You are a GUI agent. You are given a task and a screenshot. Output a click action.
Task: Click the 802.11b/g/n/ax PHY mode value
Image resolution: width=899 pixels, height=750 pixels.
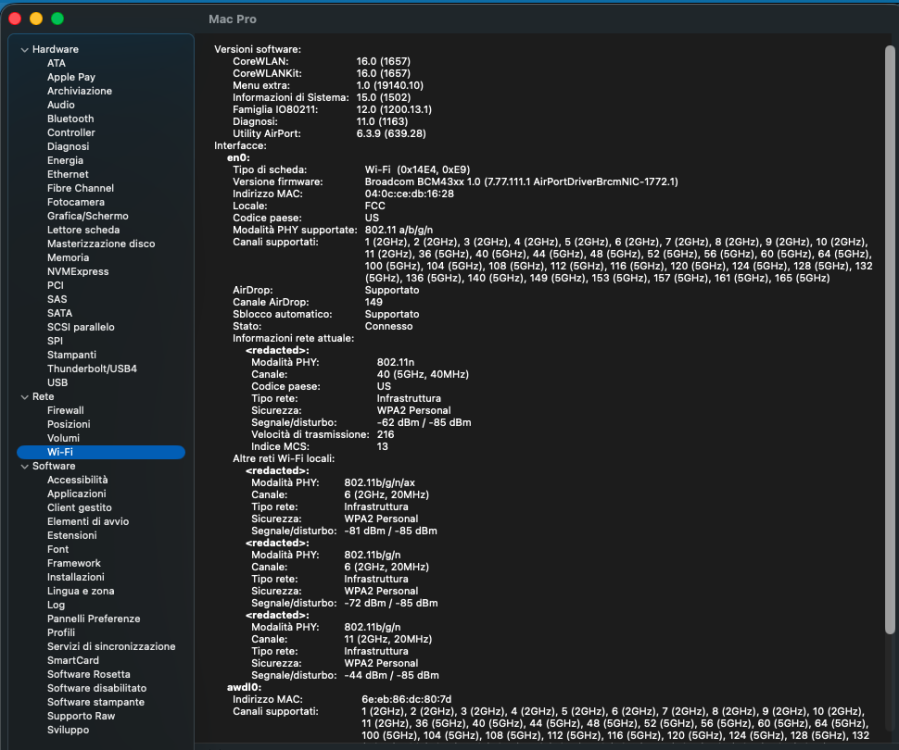[x=380, y=483]
